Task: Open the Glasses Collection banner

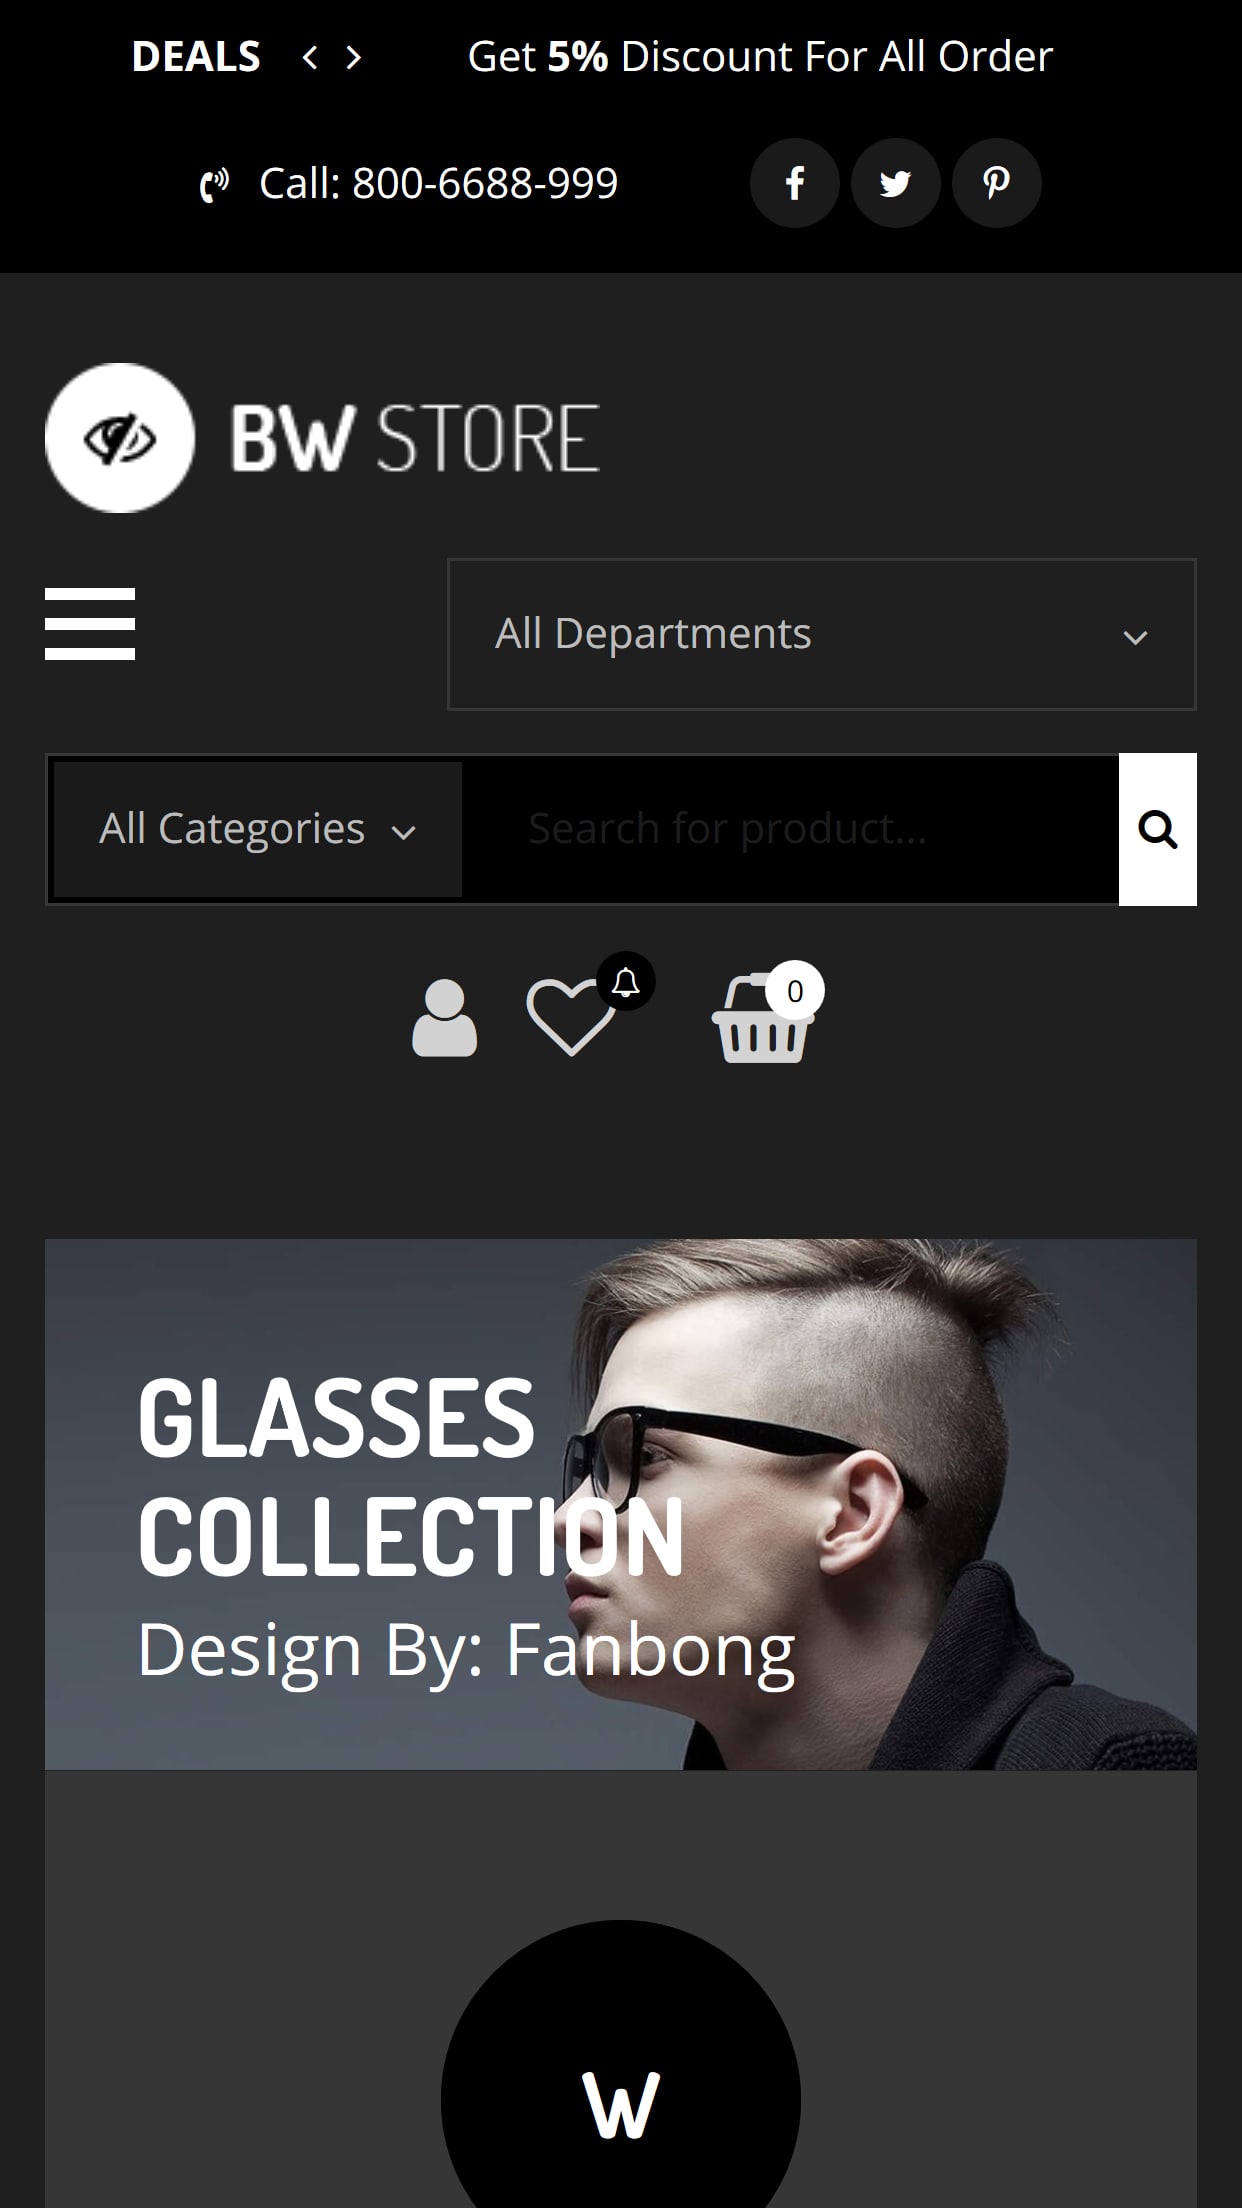Action: point(621,1505)
